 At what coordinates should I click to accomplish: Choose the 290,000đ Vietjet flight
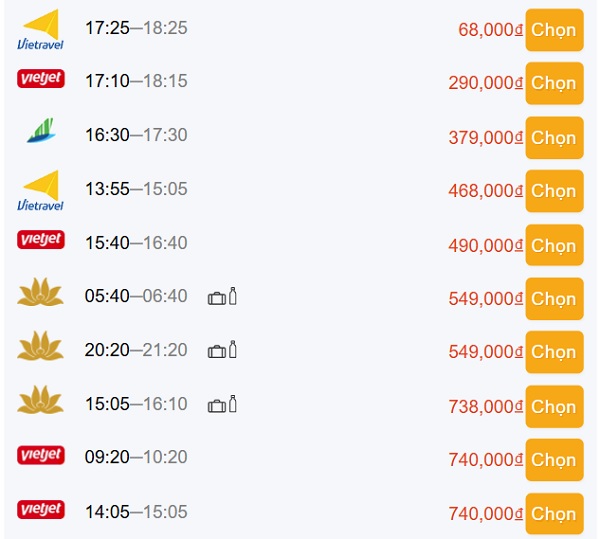(554, 83)
